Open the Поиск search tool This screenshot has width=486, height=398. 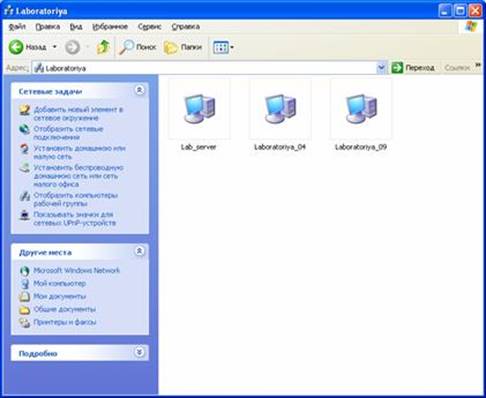coord(138,47)
